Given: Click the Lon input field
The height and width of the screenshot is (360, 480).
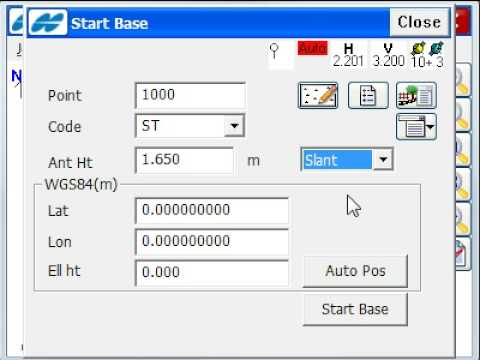Looking at the screenshot, I should coord(212,241).
